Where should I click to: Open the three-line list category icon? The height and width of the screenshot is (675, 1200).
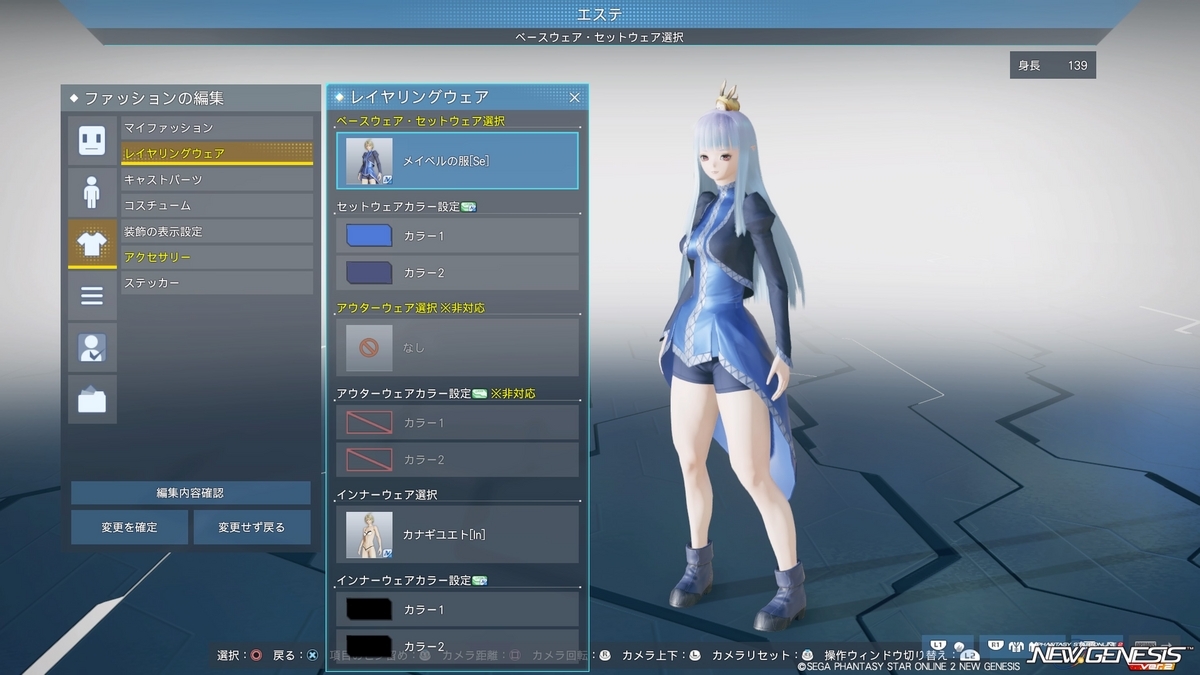(x=92, y=296)
